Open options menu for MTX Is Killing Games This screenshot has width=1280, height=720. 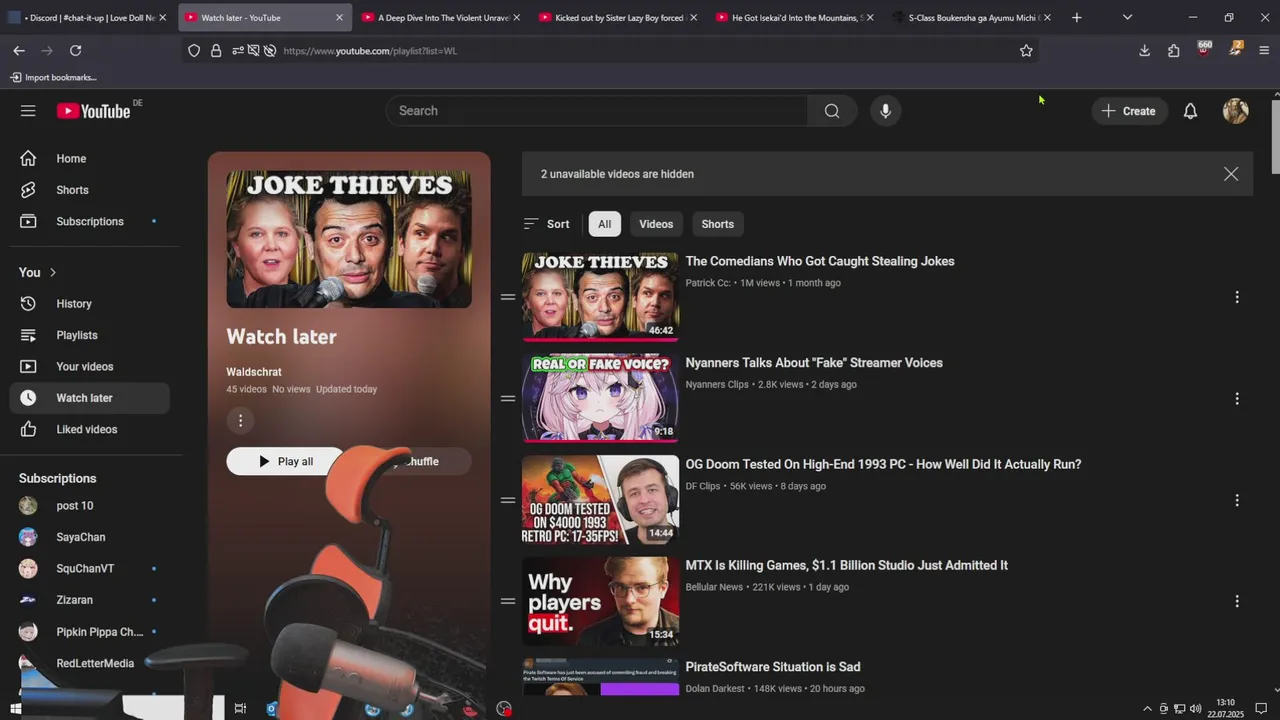tap(1237, 601)
